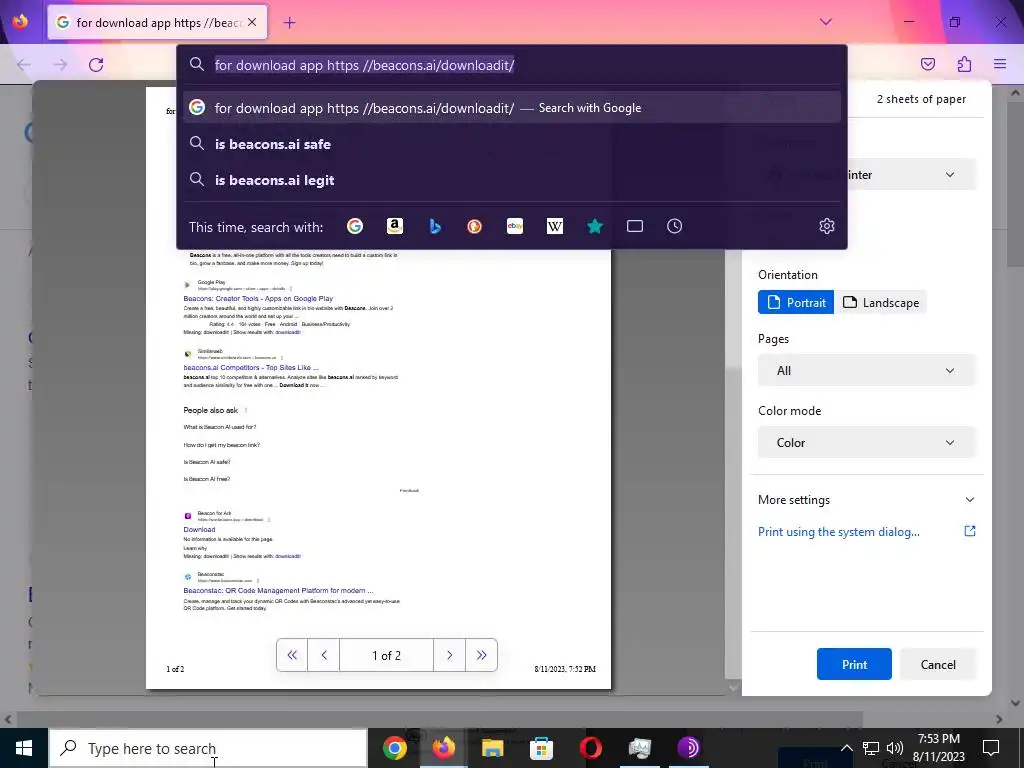
Task: Go back to previous page
Action: 24,65
